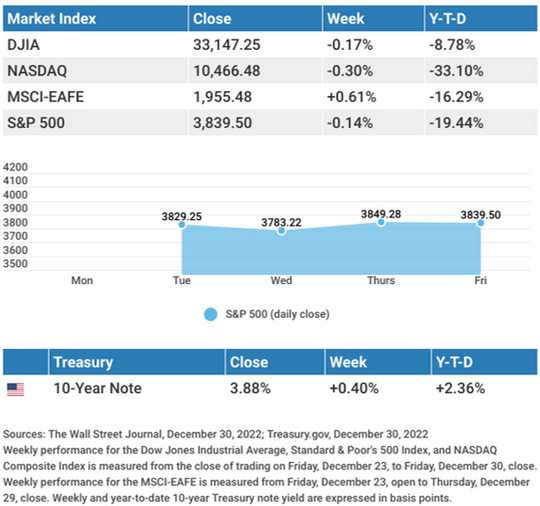
Task: Click the S&P 500 (daily close) legend text
Action: pos(278,314)
